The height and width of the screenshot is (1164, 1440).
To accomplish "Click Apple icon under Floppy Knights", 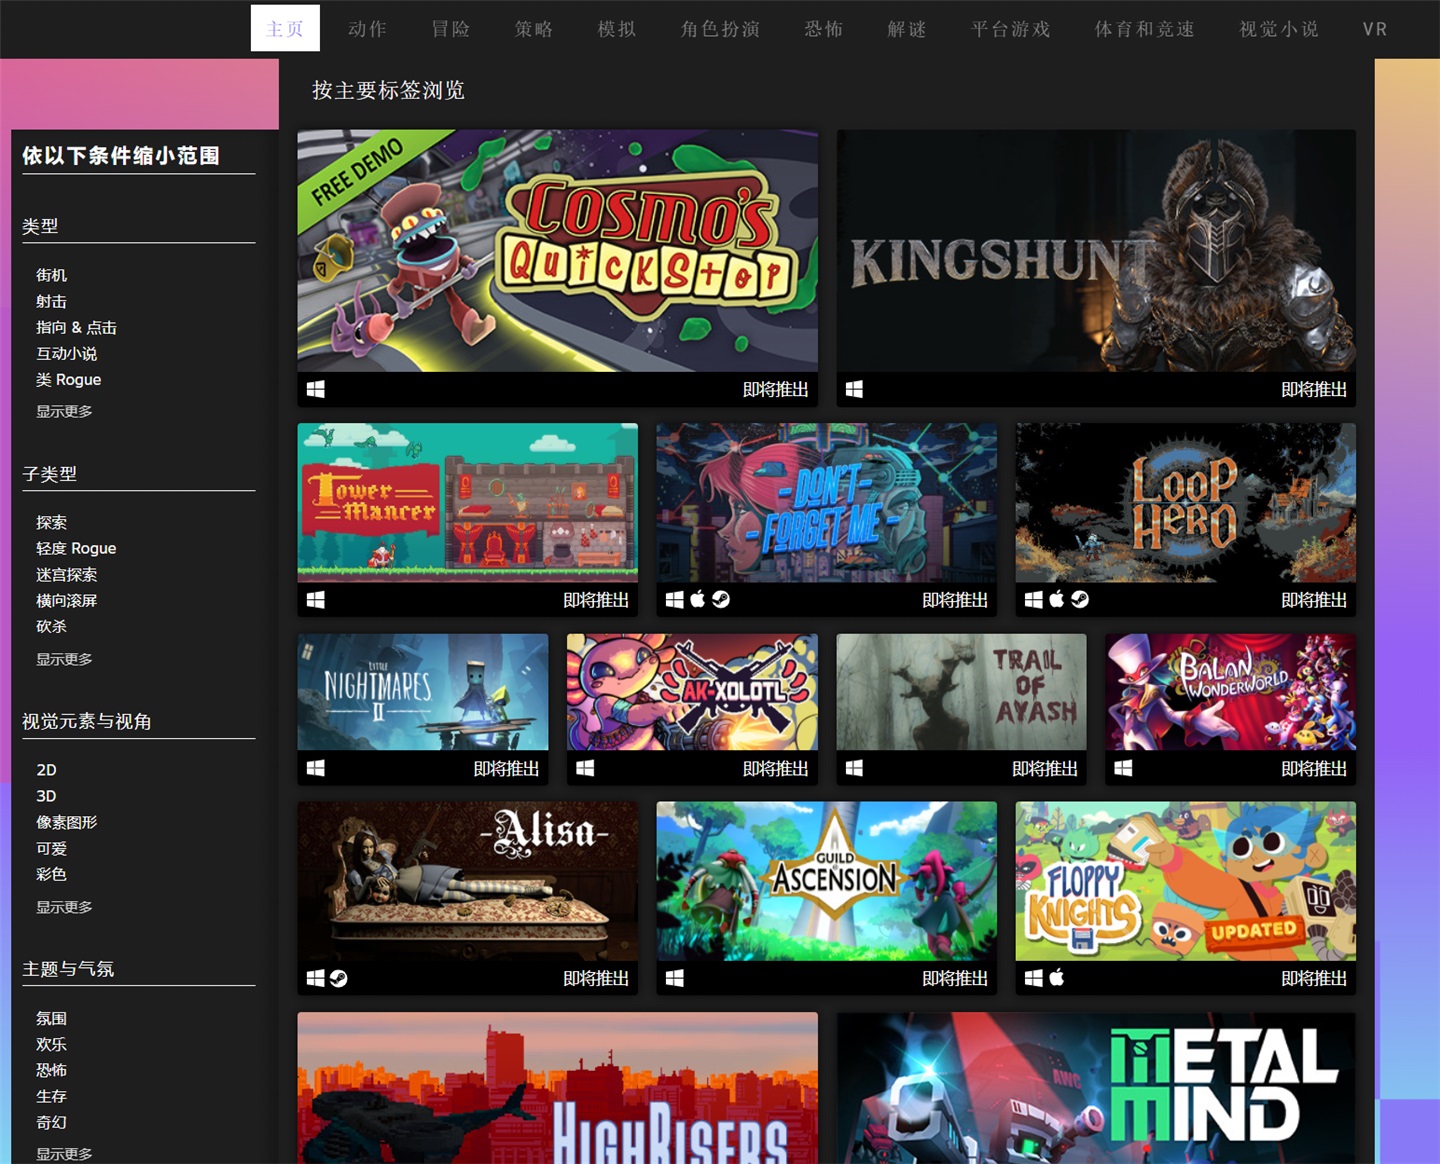I will 1057,977.
